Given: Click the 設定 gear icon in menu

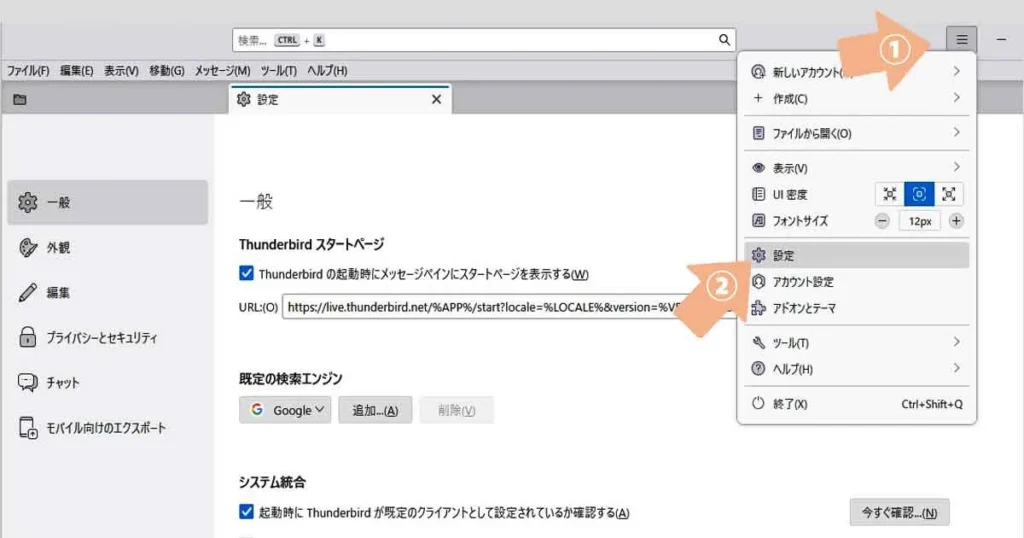Looking at the screenshot, I should pos(758,255).
